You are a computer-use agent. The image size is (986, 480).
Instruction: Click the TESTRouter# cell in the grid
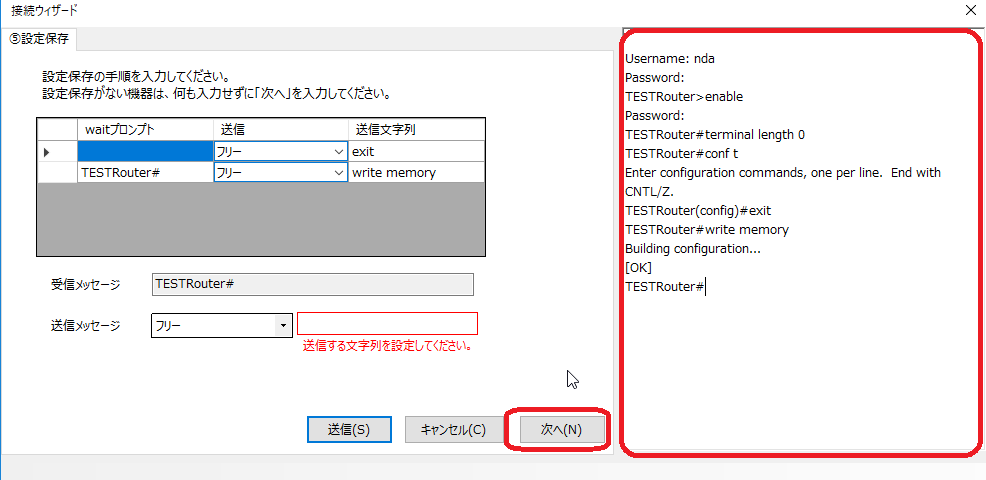145,172
